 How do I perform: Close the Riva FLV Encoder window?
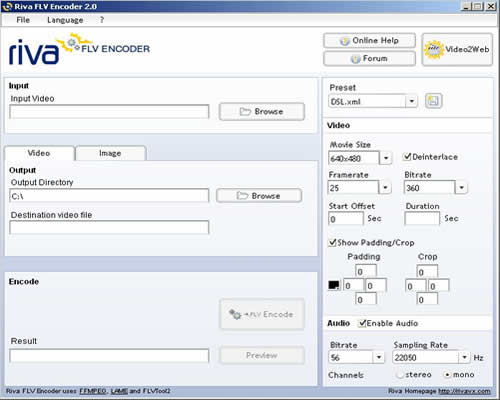coord(491,6)
